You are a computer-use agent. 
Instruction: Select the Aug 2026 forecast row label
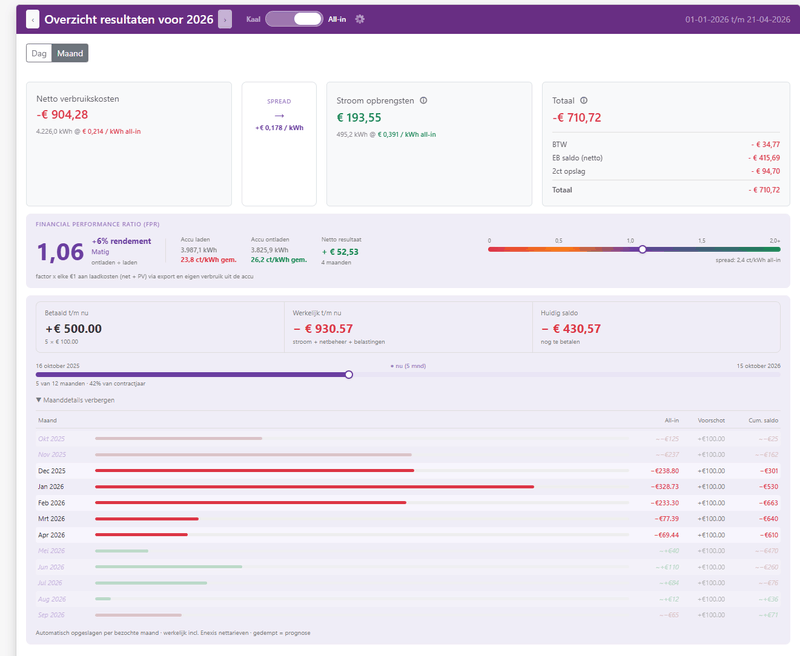[x=52, y=599]
